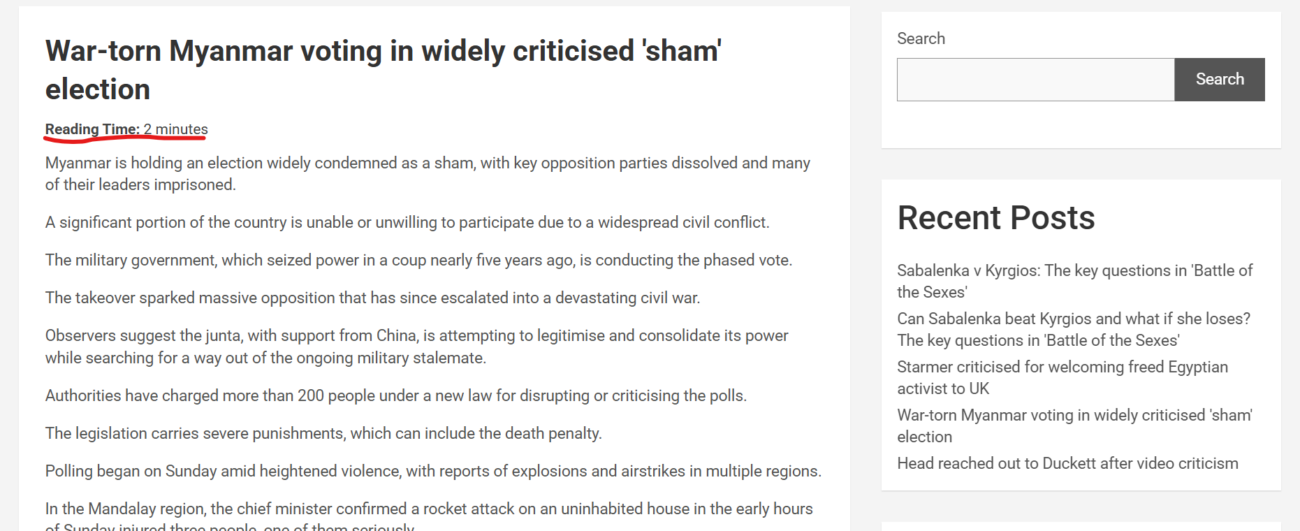Click the sentence about 200 people charged

395,395
